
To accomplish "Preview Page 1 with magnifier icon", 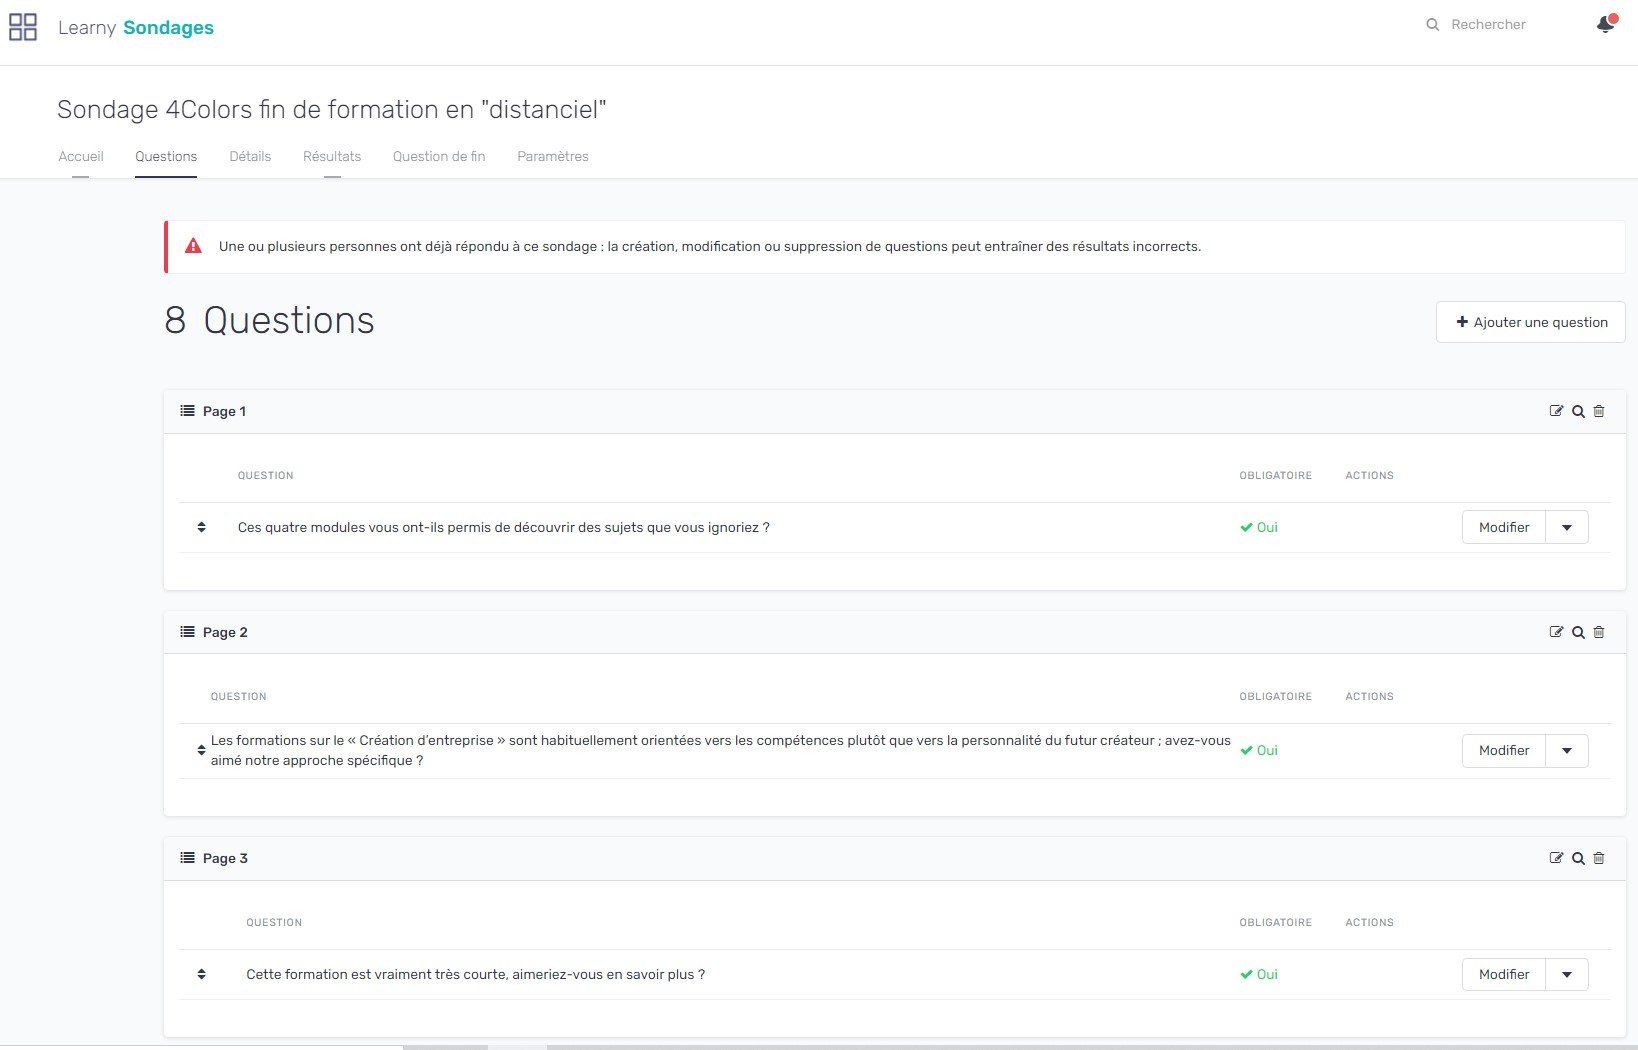I will coord(1578,411).
